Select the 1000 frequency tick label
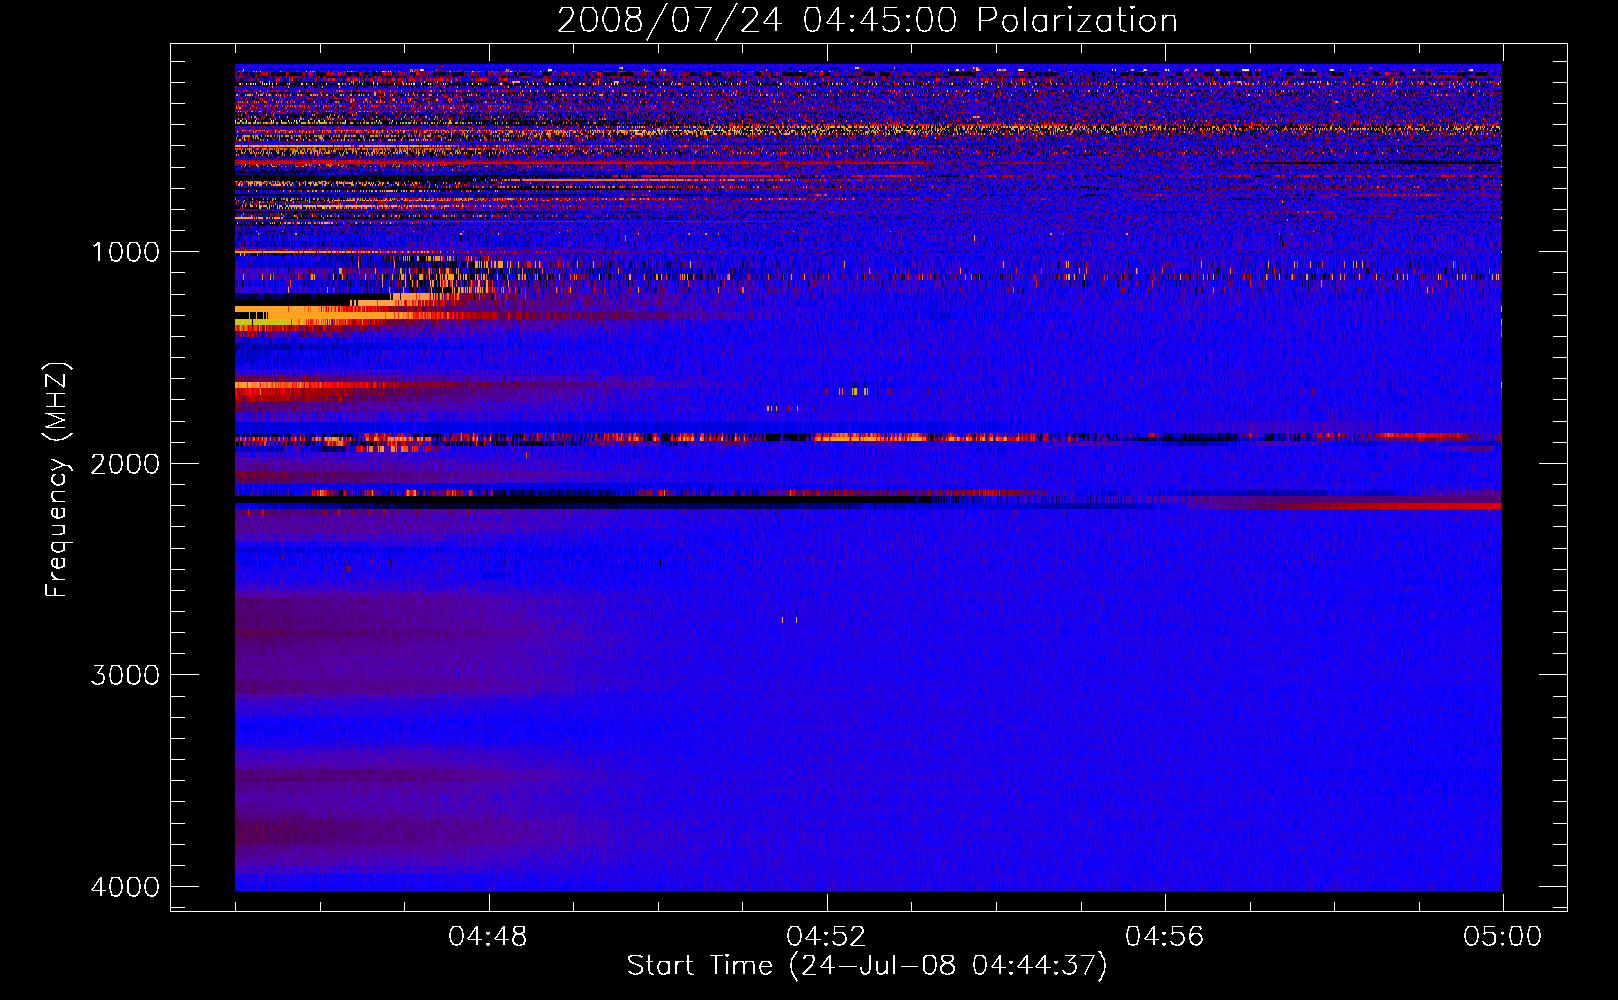This screenshot has height=1000, width=1618. [x=125, y=252]
